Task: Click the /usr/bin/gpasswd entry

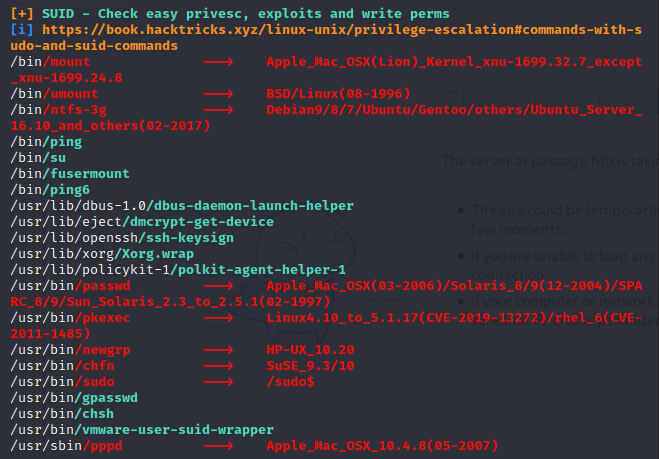Action: pos(74,398)
